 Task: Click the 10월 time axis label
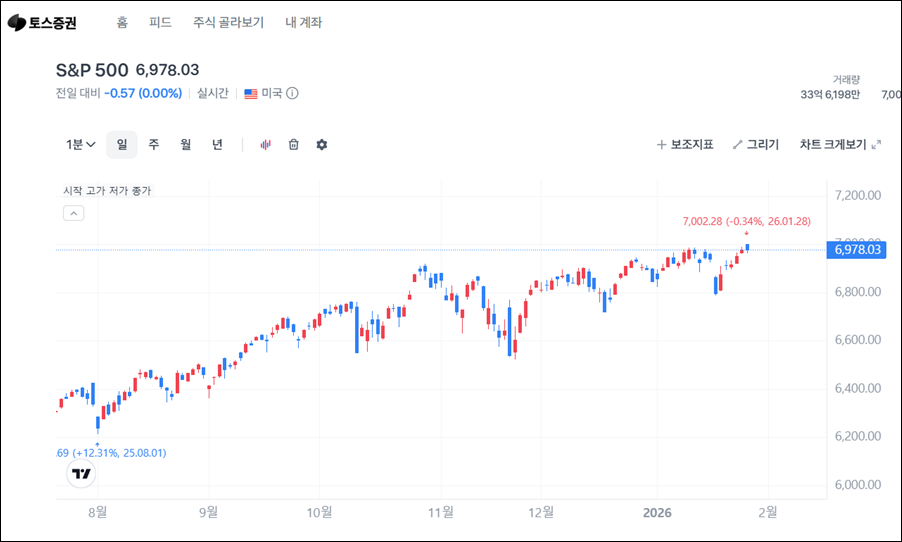[319, 512]
